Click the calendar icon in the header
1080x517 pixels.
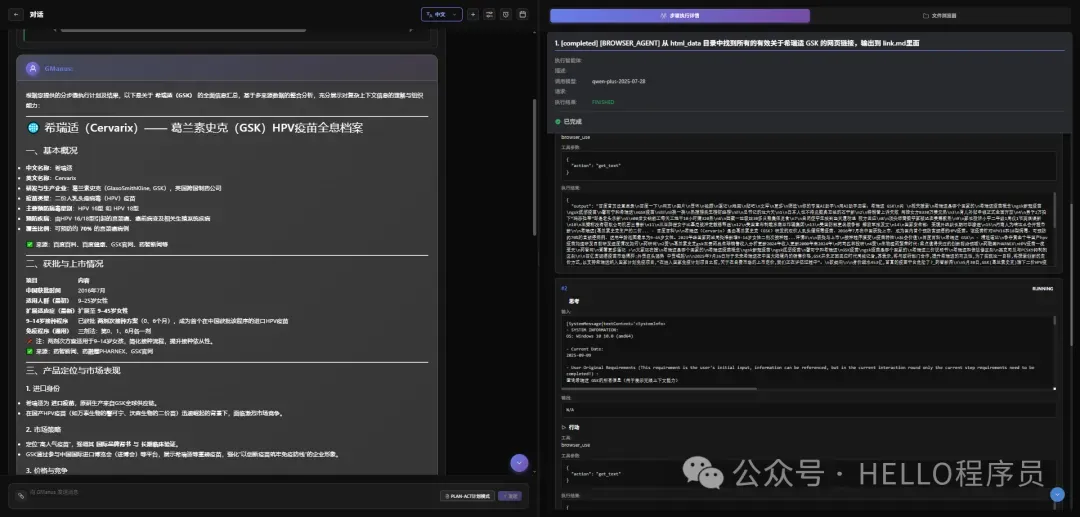click(x=522, y=14)
